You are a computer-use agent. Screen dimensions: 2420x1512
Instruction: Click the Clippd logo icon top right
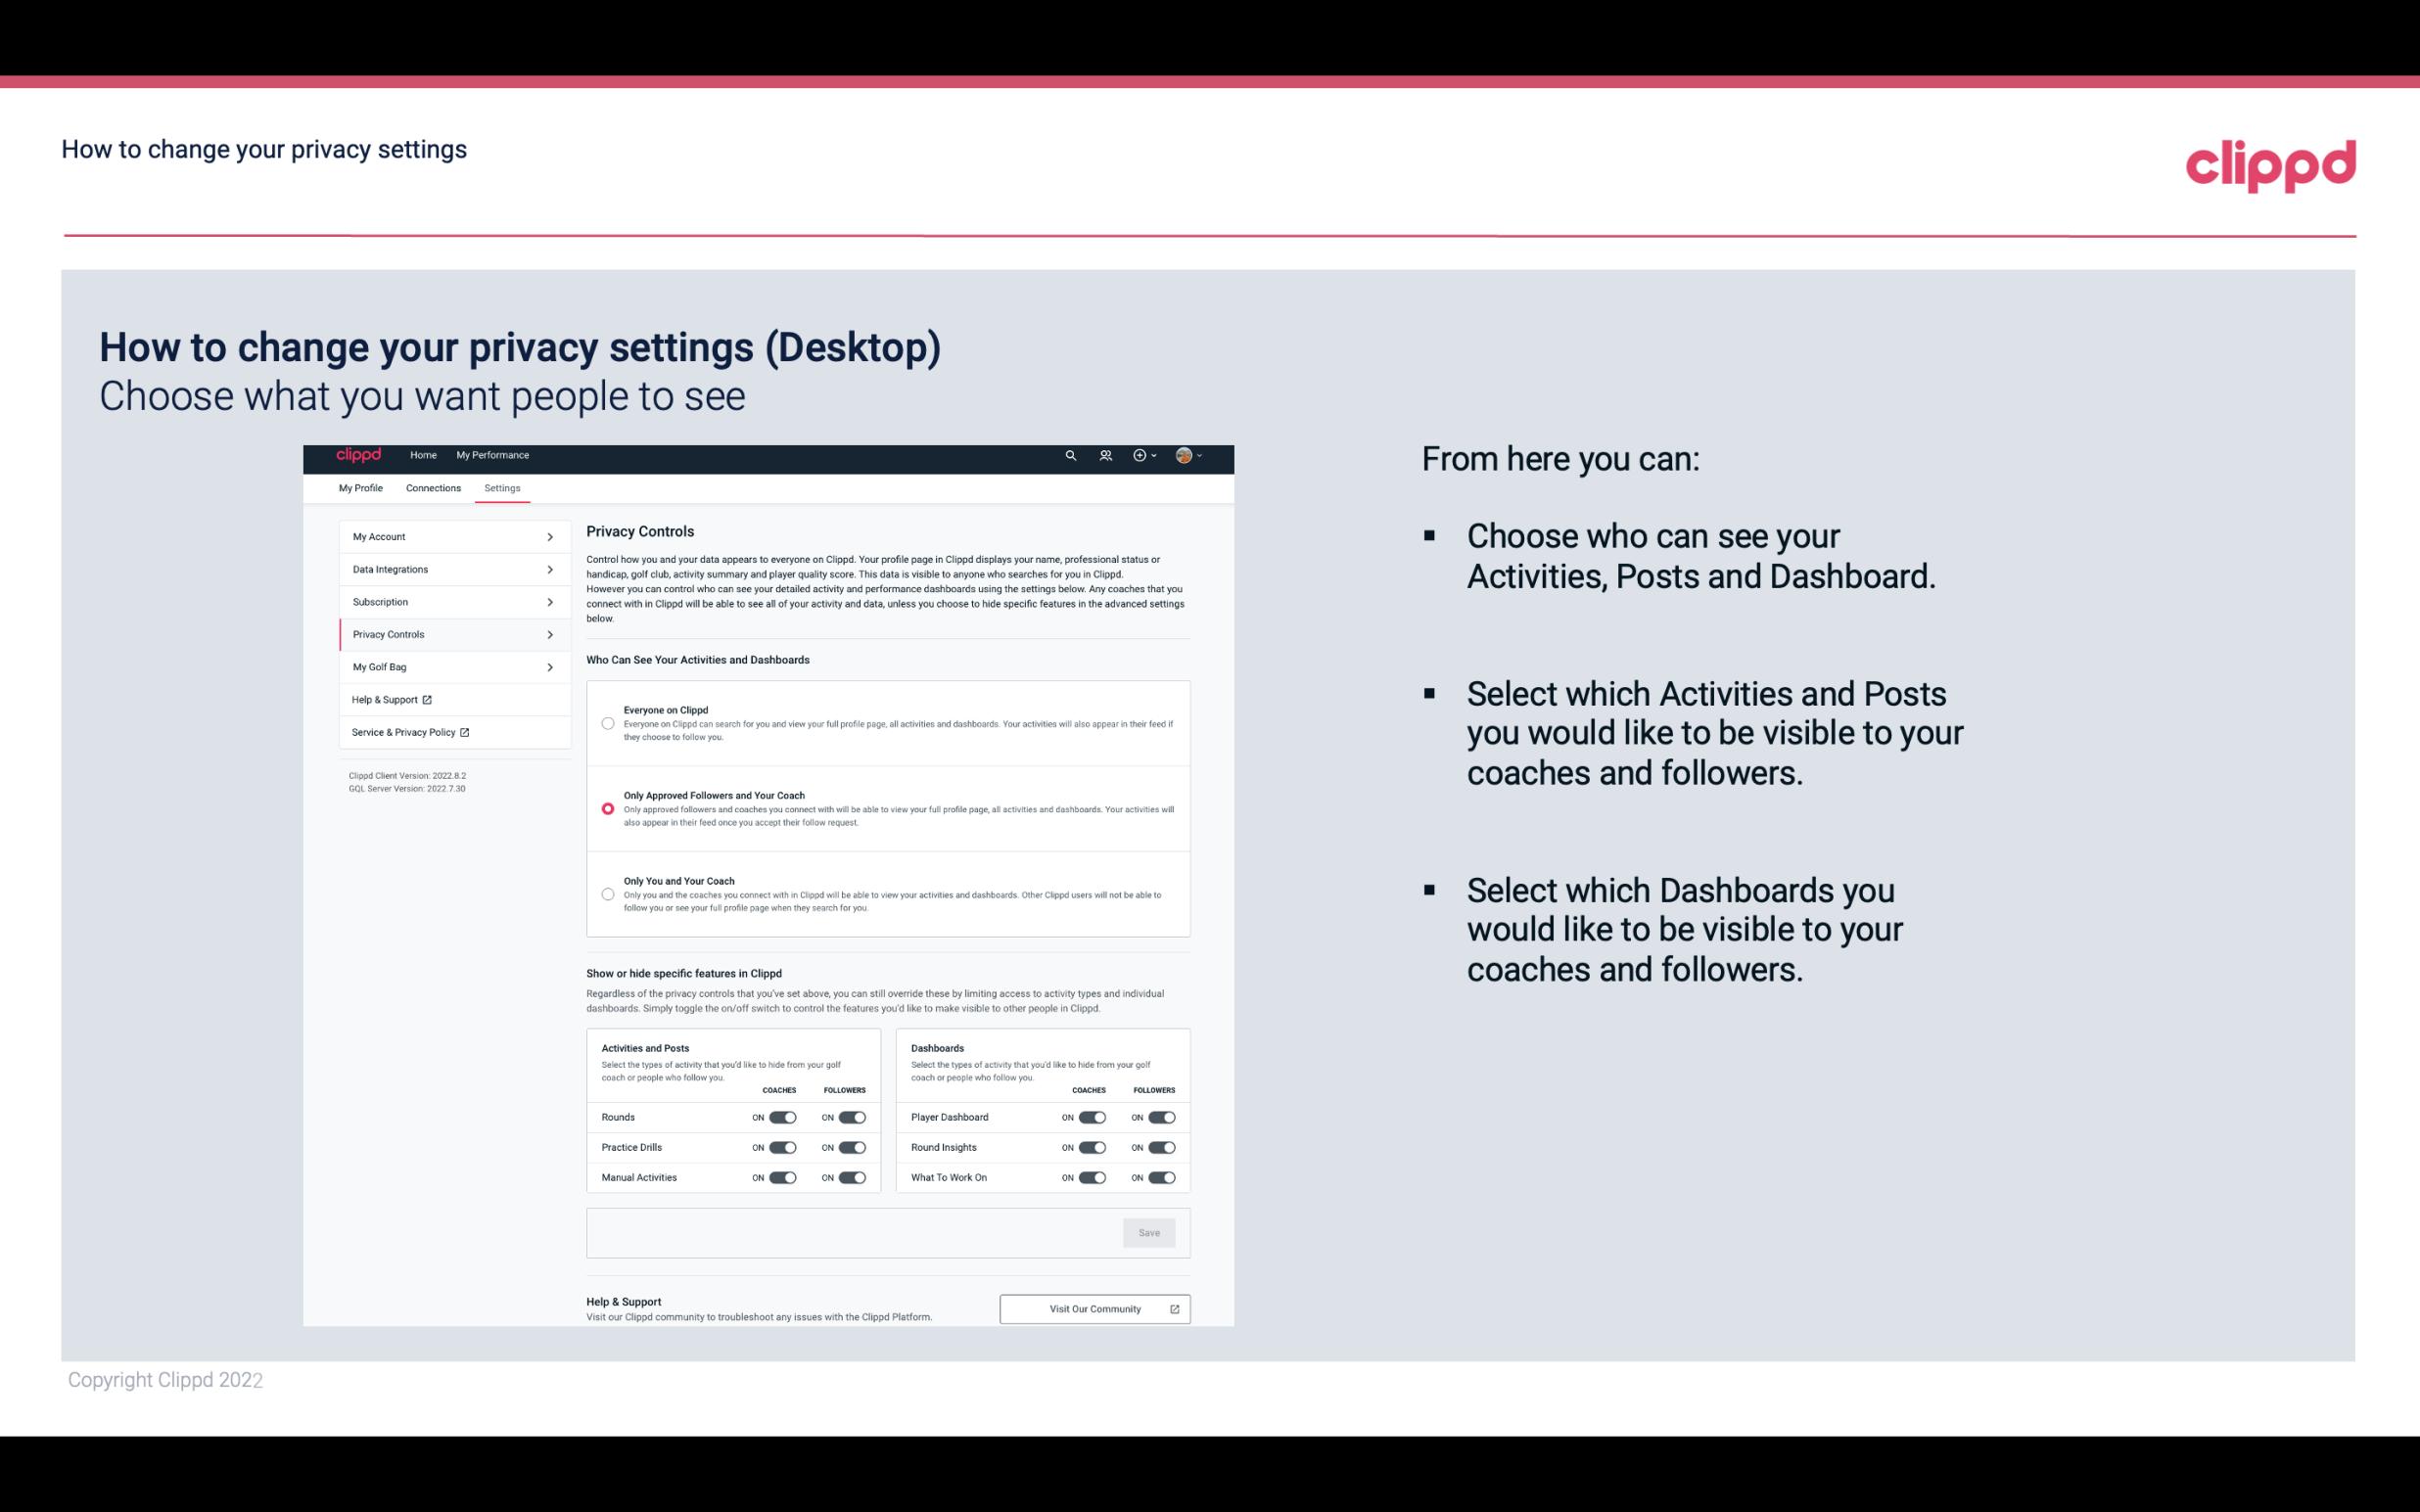(x=2270, y=163)
